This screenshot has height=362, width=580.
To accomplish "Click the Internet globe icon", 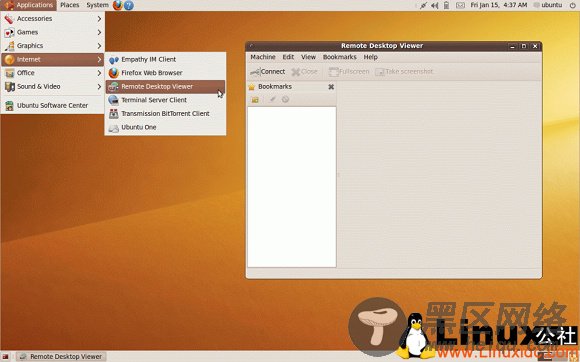I will click(x=9, y=60).
